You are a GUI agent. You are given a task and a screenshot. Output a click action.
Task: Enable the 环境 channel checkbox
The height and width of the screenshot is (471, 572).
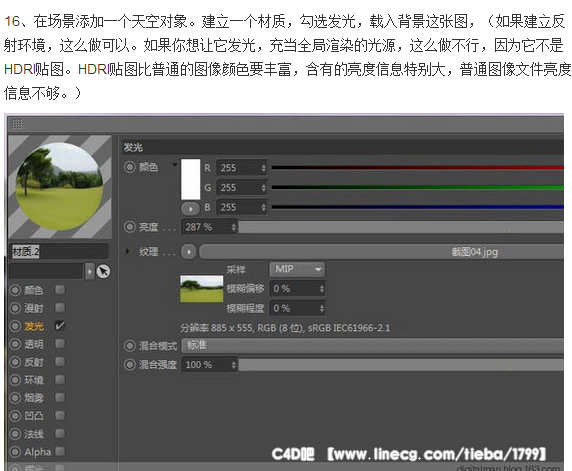pyautogui.click(x=60, y=379)
